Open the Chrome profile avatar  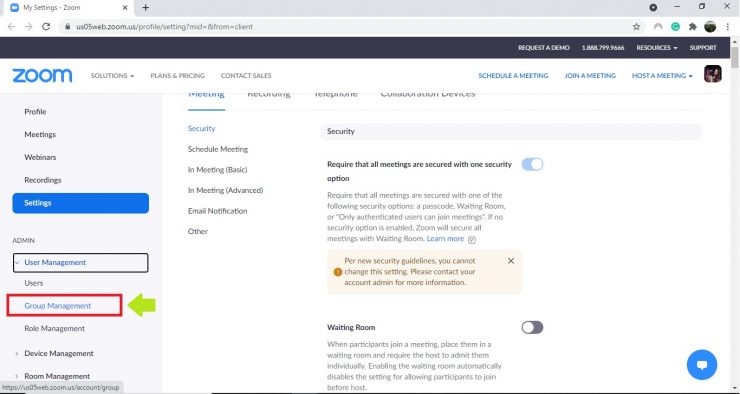pos(710,26)
